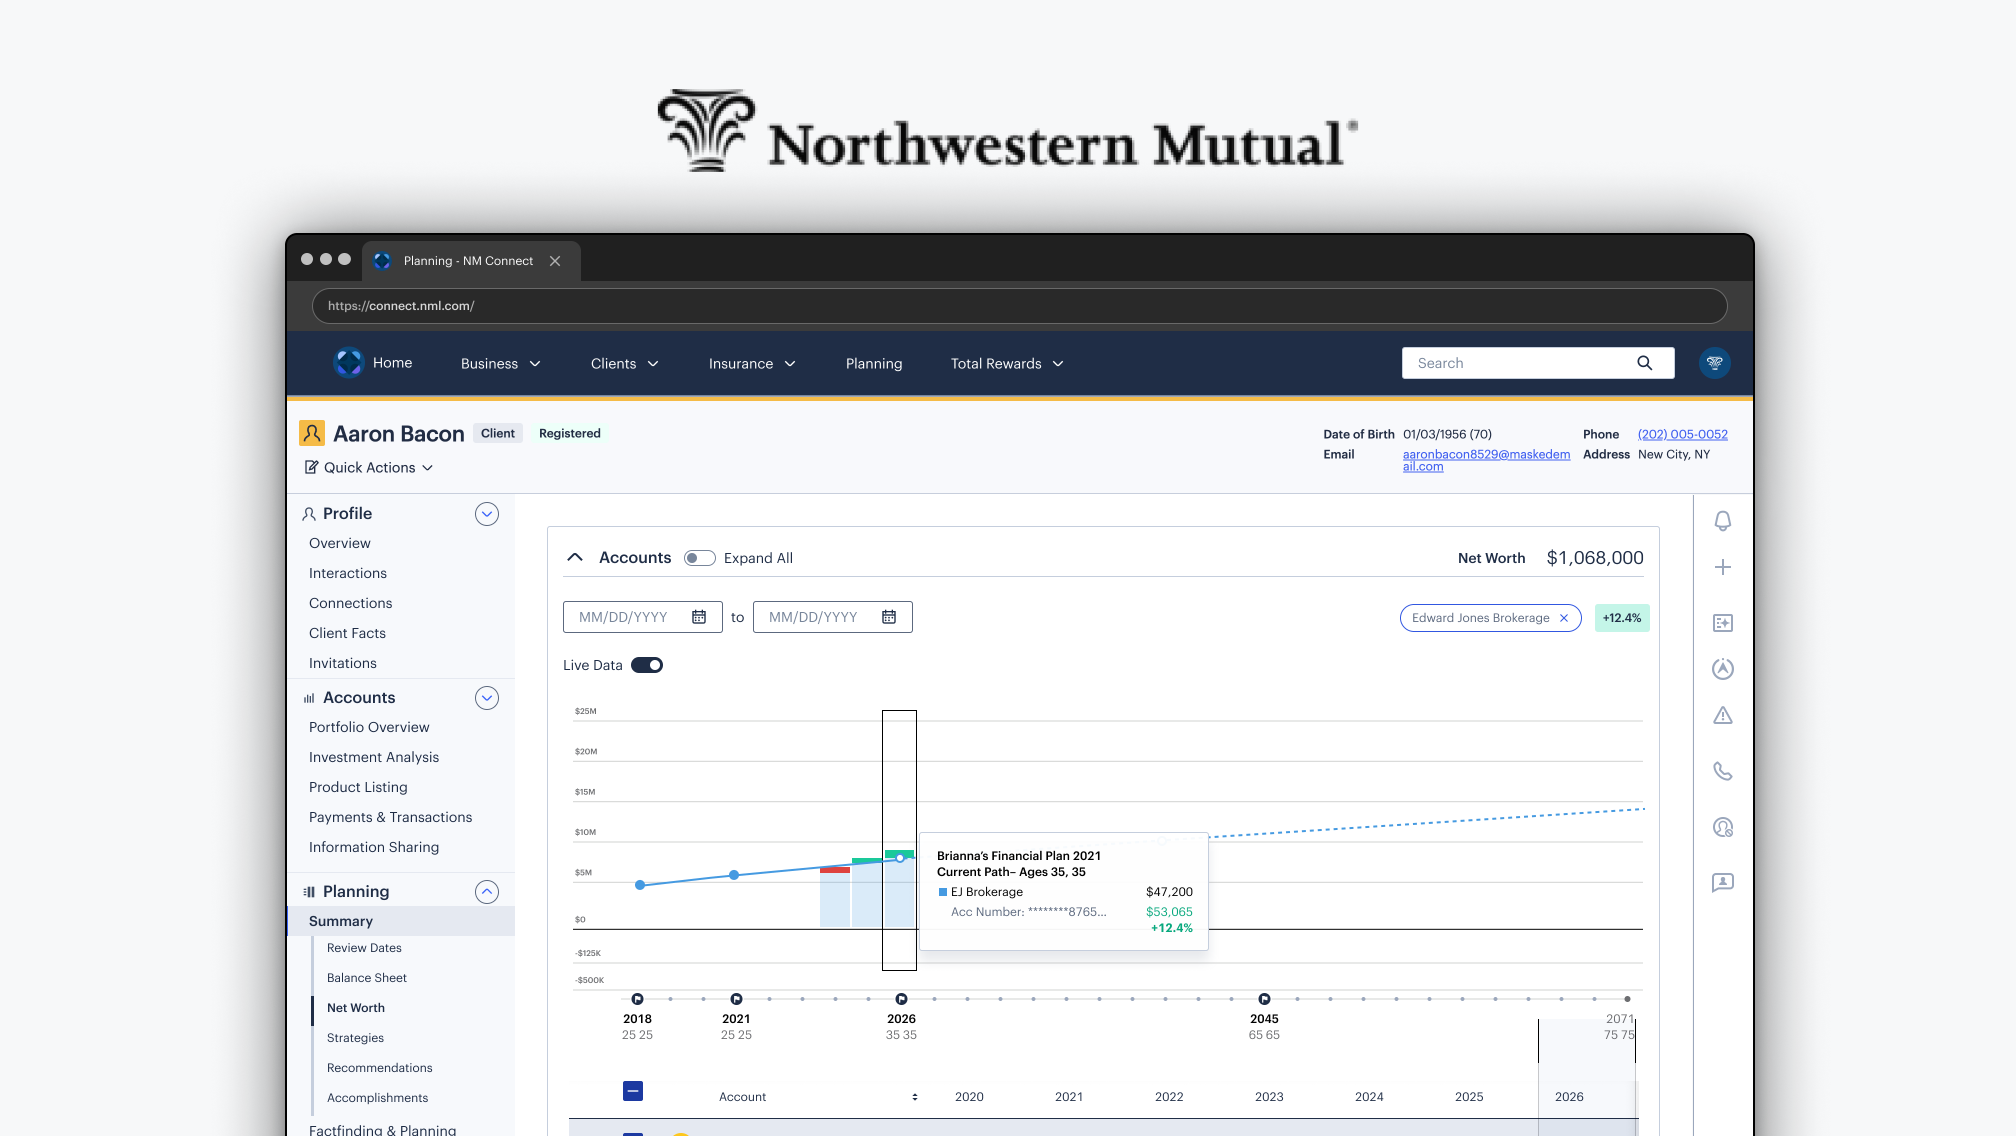Toggle the Account table header select-all checkbox

click(633, 1091)
